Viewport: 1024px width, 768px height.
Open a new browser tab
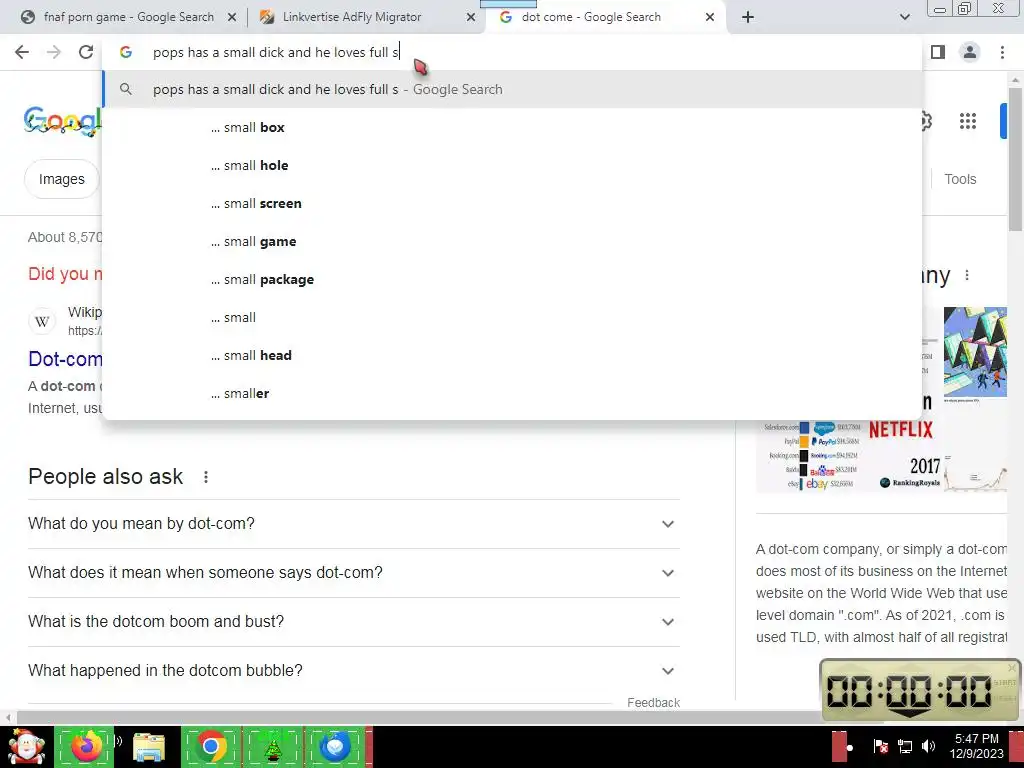point(748,17)
